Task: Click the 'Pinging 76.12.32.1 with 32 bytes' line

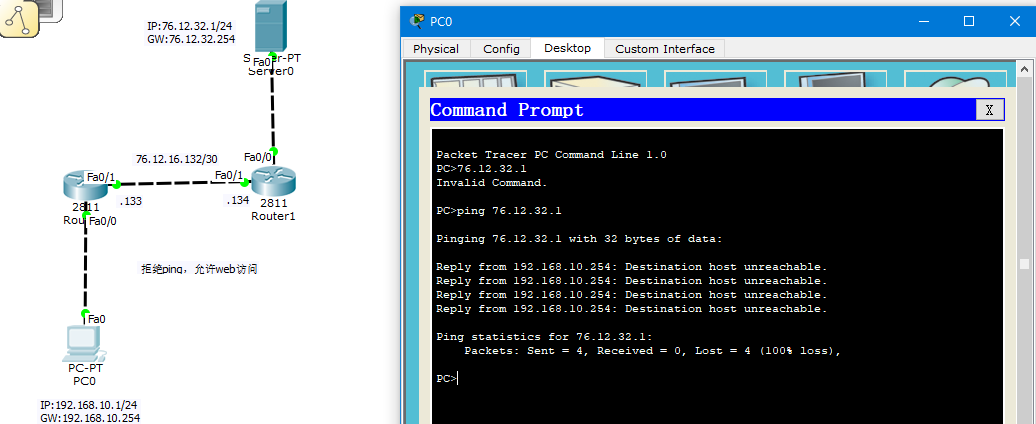Action: 579,239
